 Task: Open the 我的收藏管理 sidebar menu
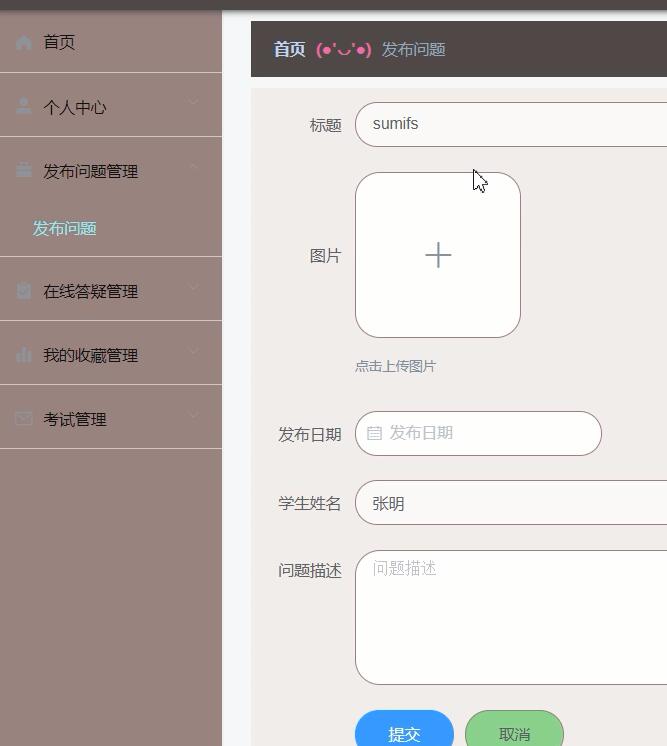click(111, 353)
